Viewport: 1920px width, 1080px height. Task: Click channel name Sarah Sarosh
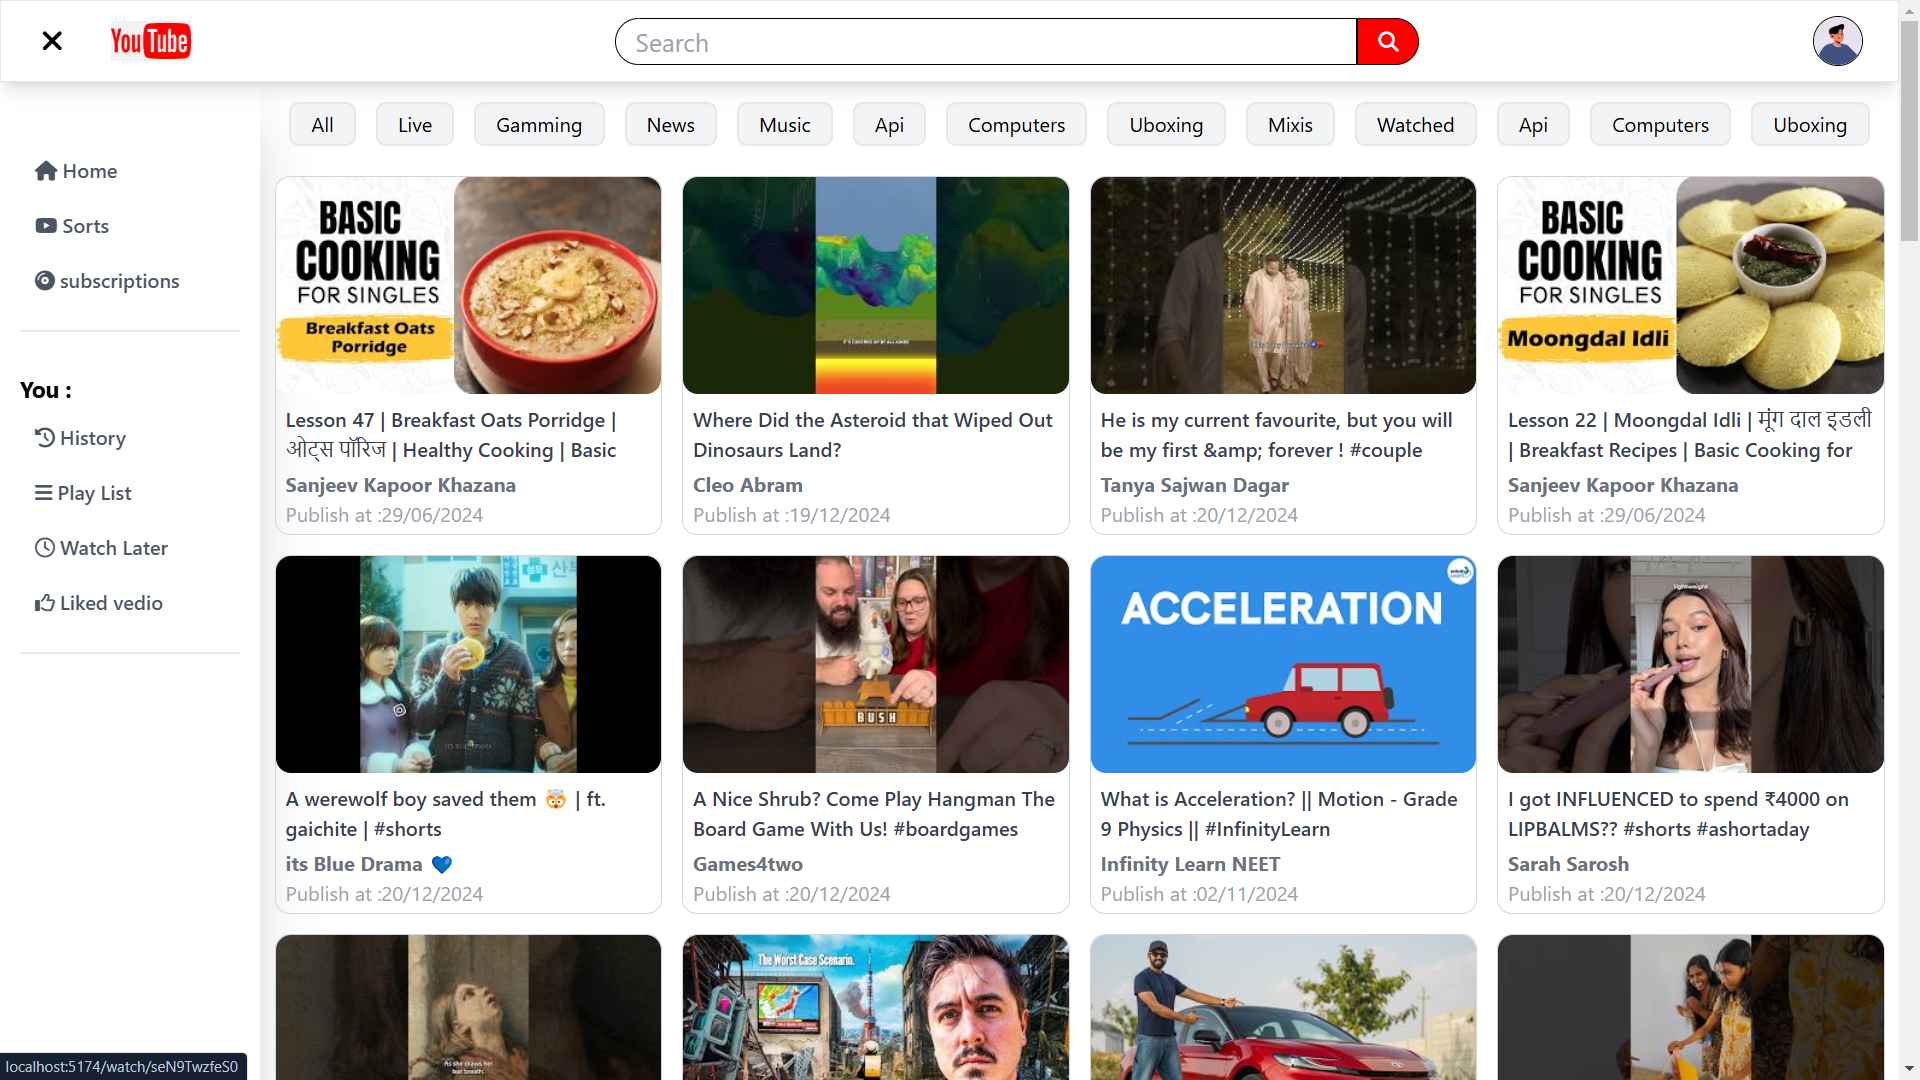[1568, 864]
